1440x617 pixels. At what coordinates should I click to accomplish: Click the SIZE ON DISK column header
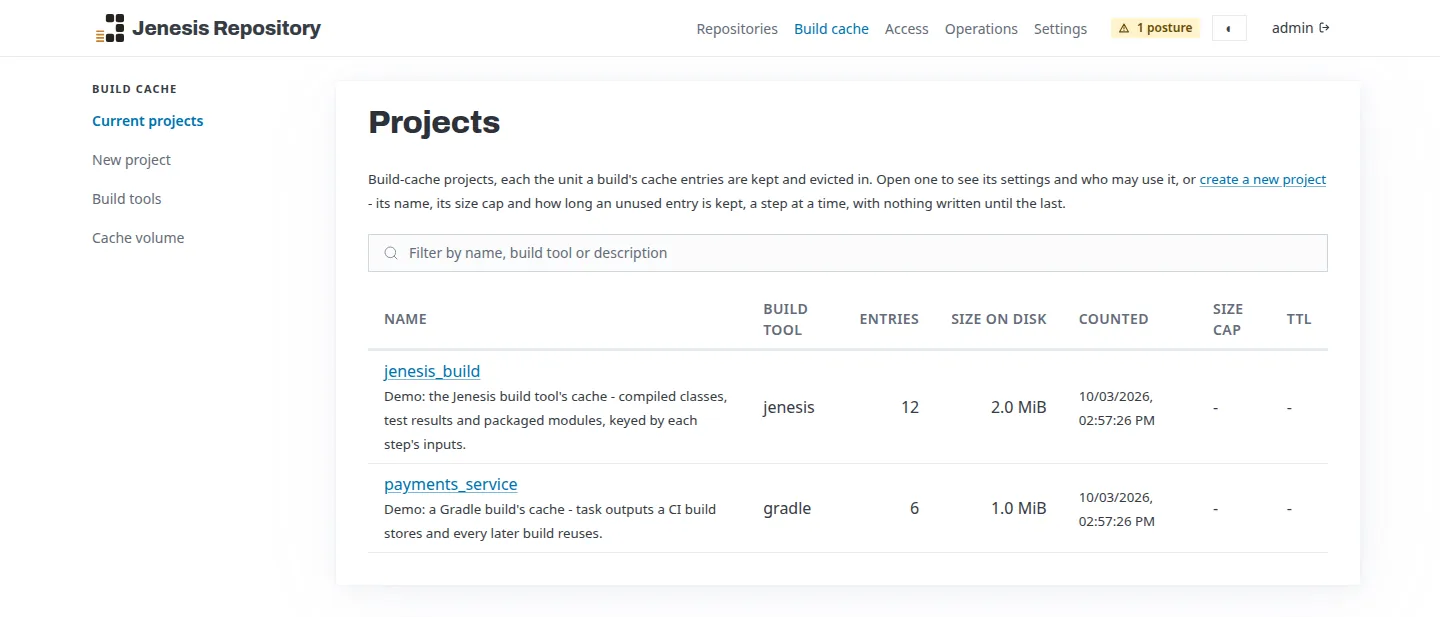coord(999,319)
